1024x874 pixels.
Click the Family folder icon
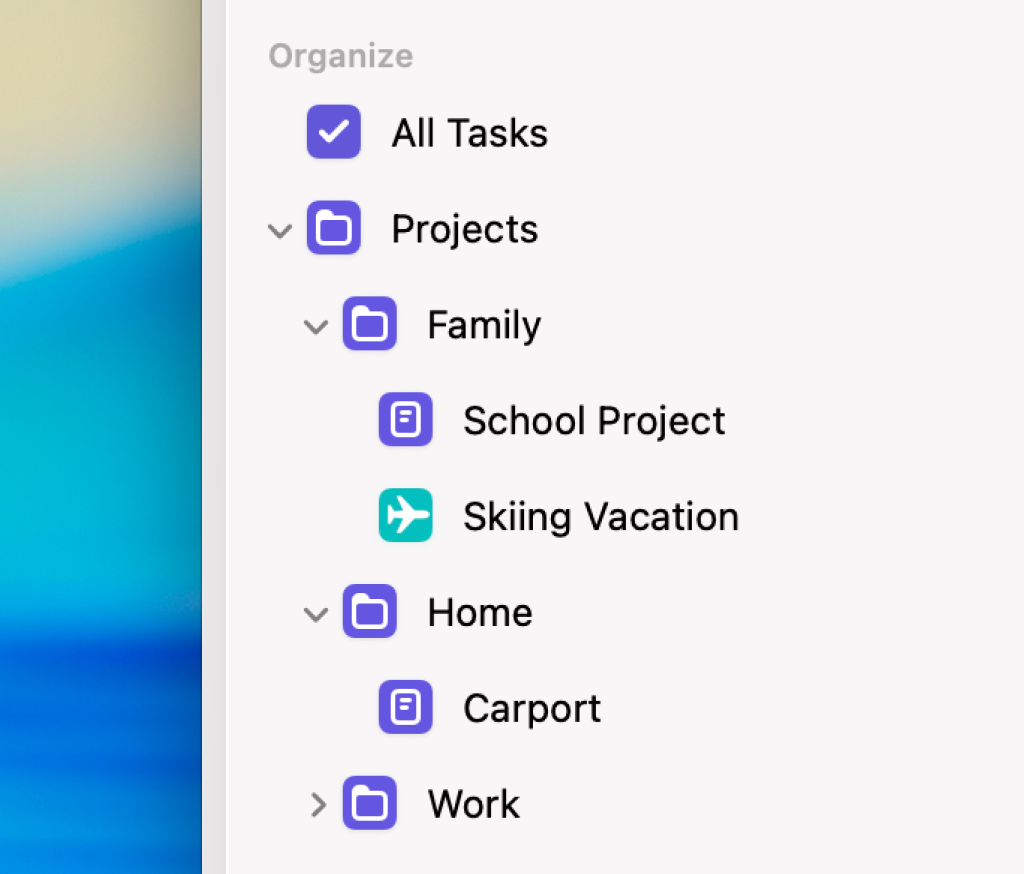coord(369,324)
